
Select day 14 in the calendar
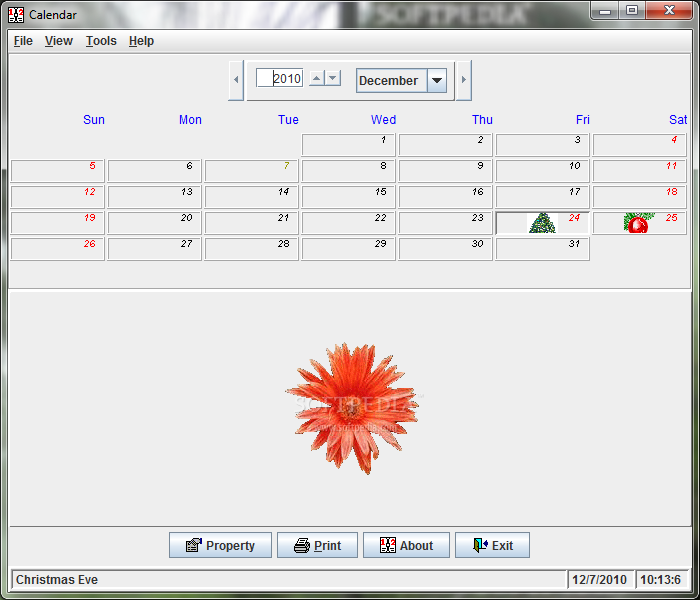click(x=251, y=197)
